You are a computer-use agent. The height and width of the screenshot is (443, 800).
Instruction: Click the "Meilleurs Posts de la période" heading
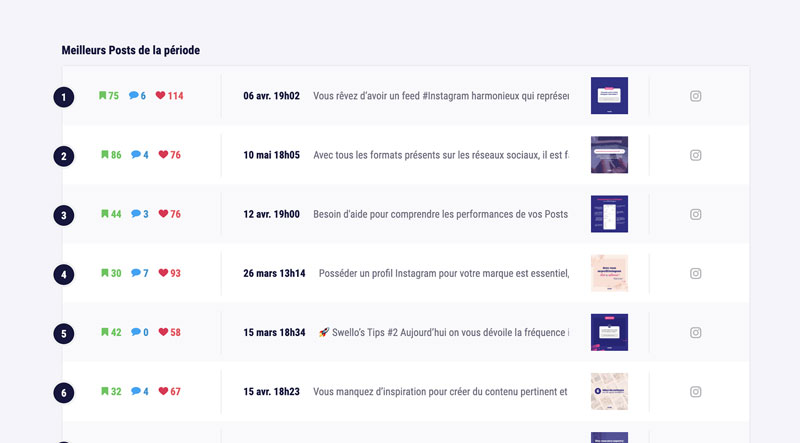tap(135, 50)
